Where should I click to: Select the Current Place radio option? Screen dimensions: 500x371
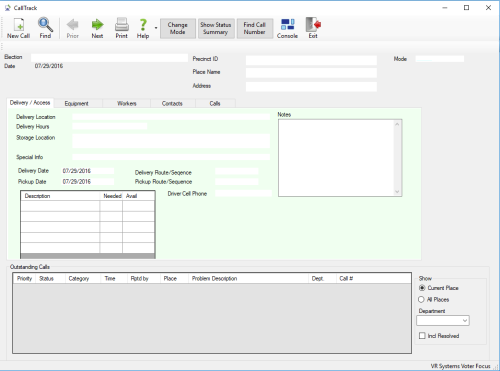tap(422, 288)
